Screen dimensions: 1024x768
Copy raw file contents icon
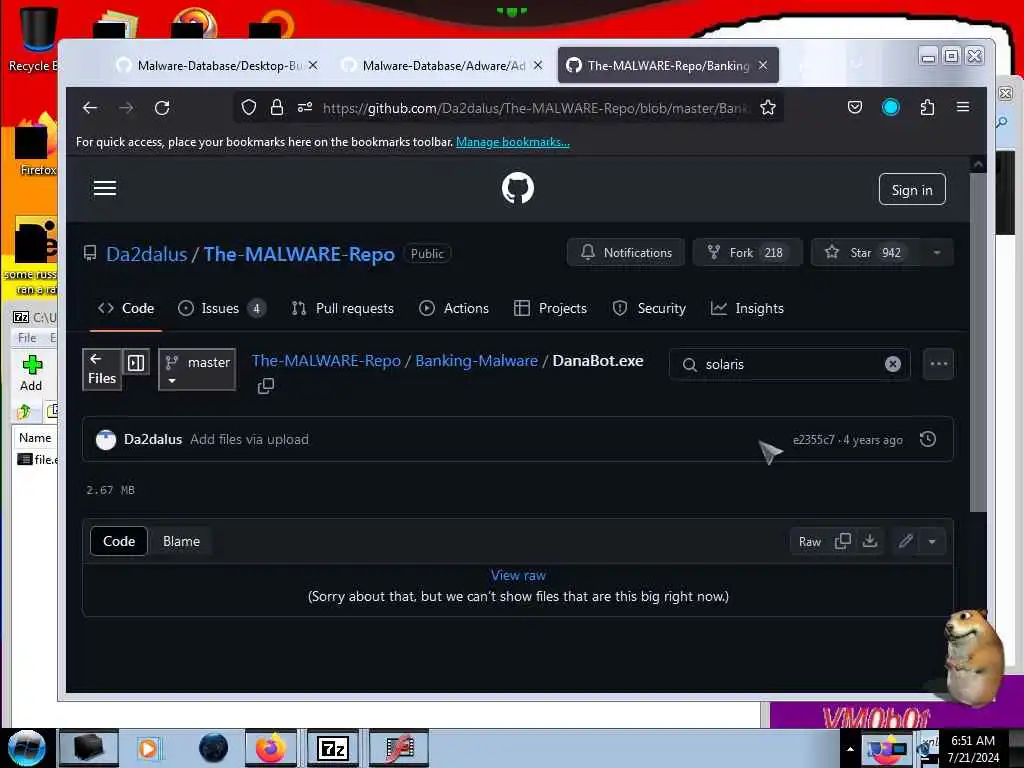click(x=842, y=541)
